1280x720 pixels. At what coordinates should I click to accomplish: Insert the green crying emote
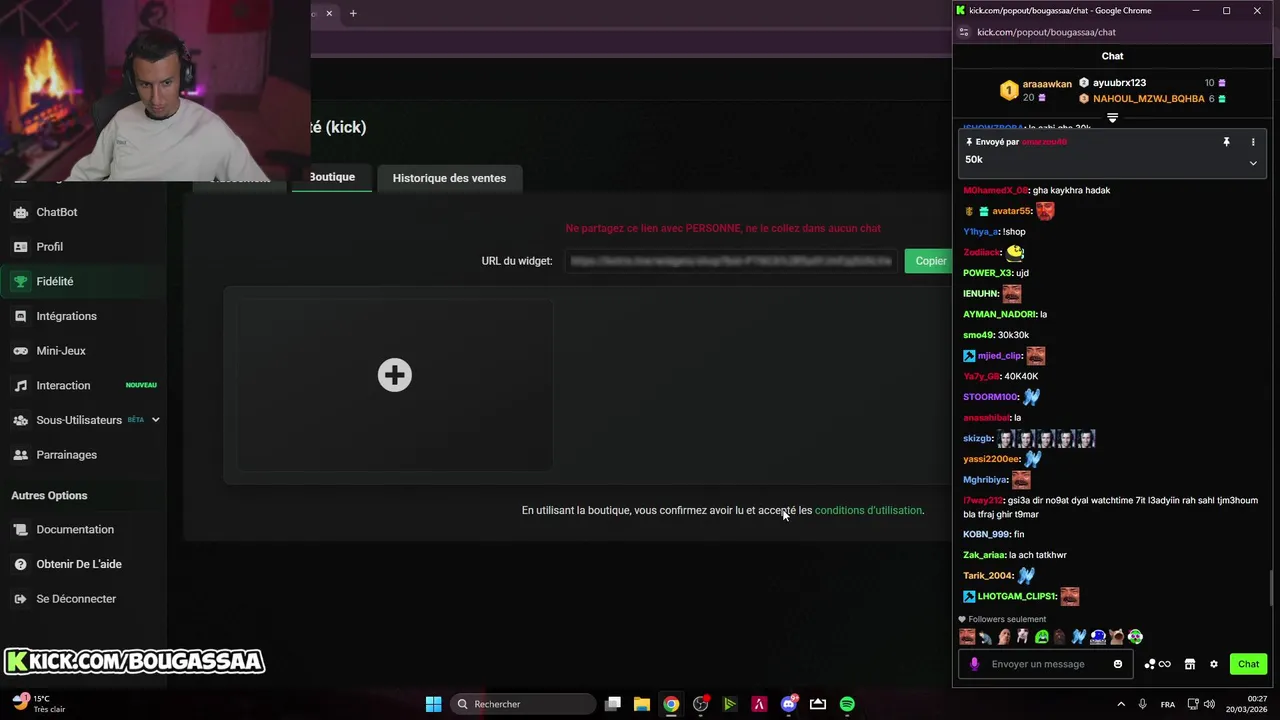1042,637
